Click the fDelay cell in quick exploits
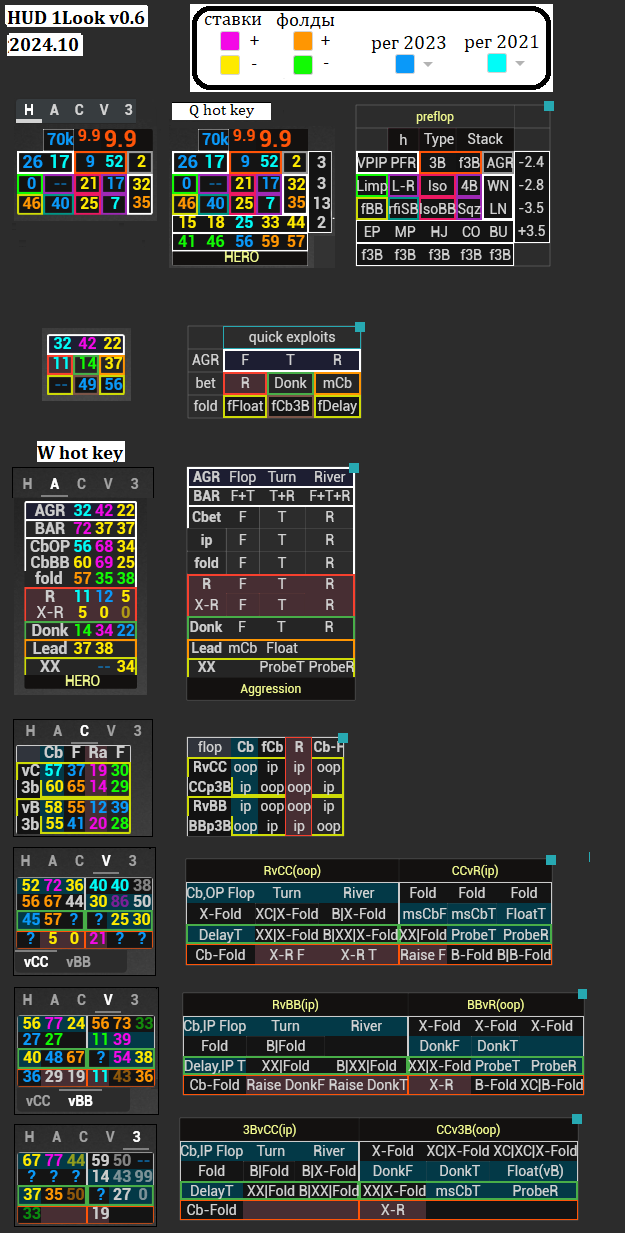Screen dimensions: 625x1233 click(336, 406)
